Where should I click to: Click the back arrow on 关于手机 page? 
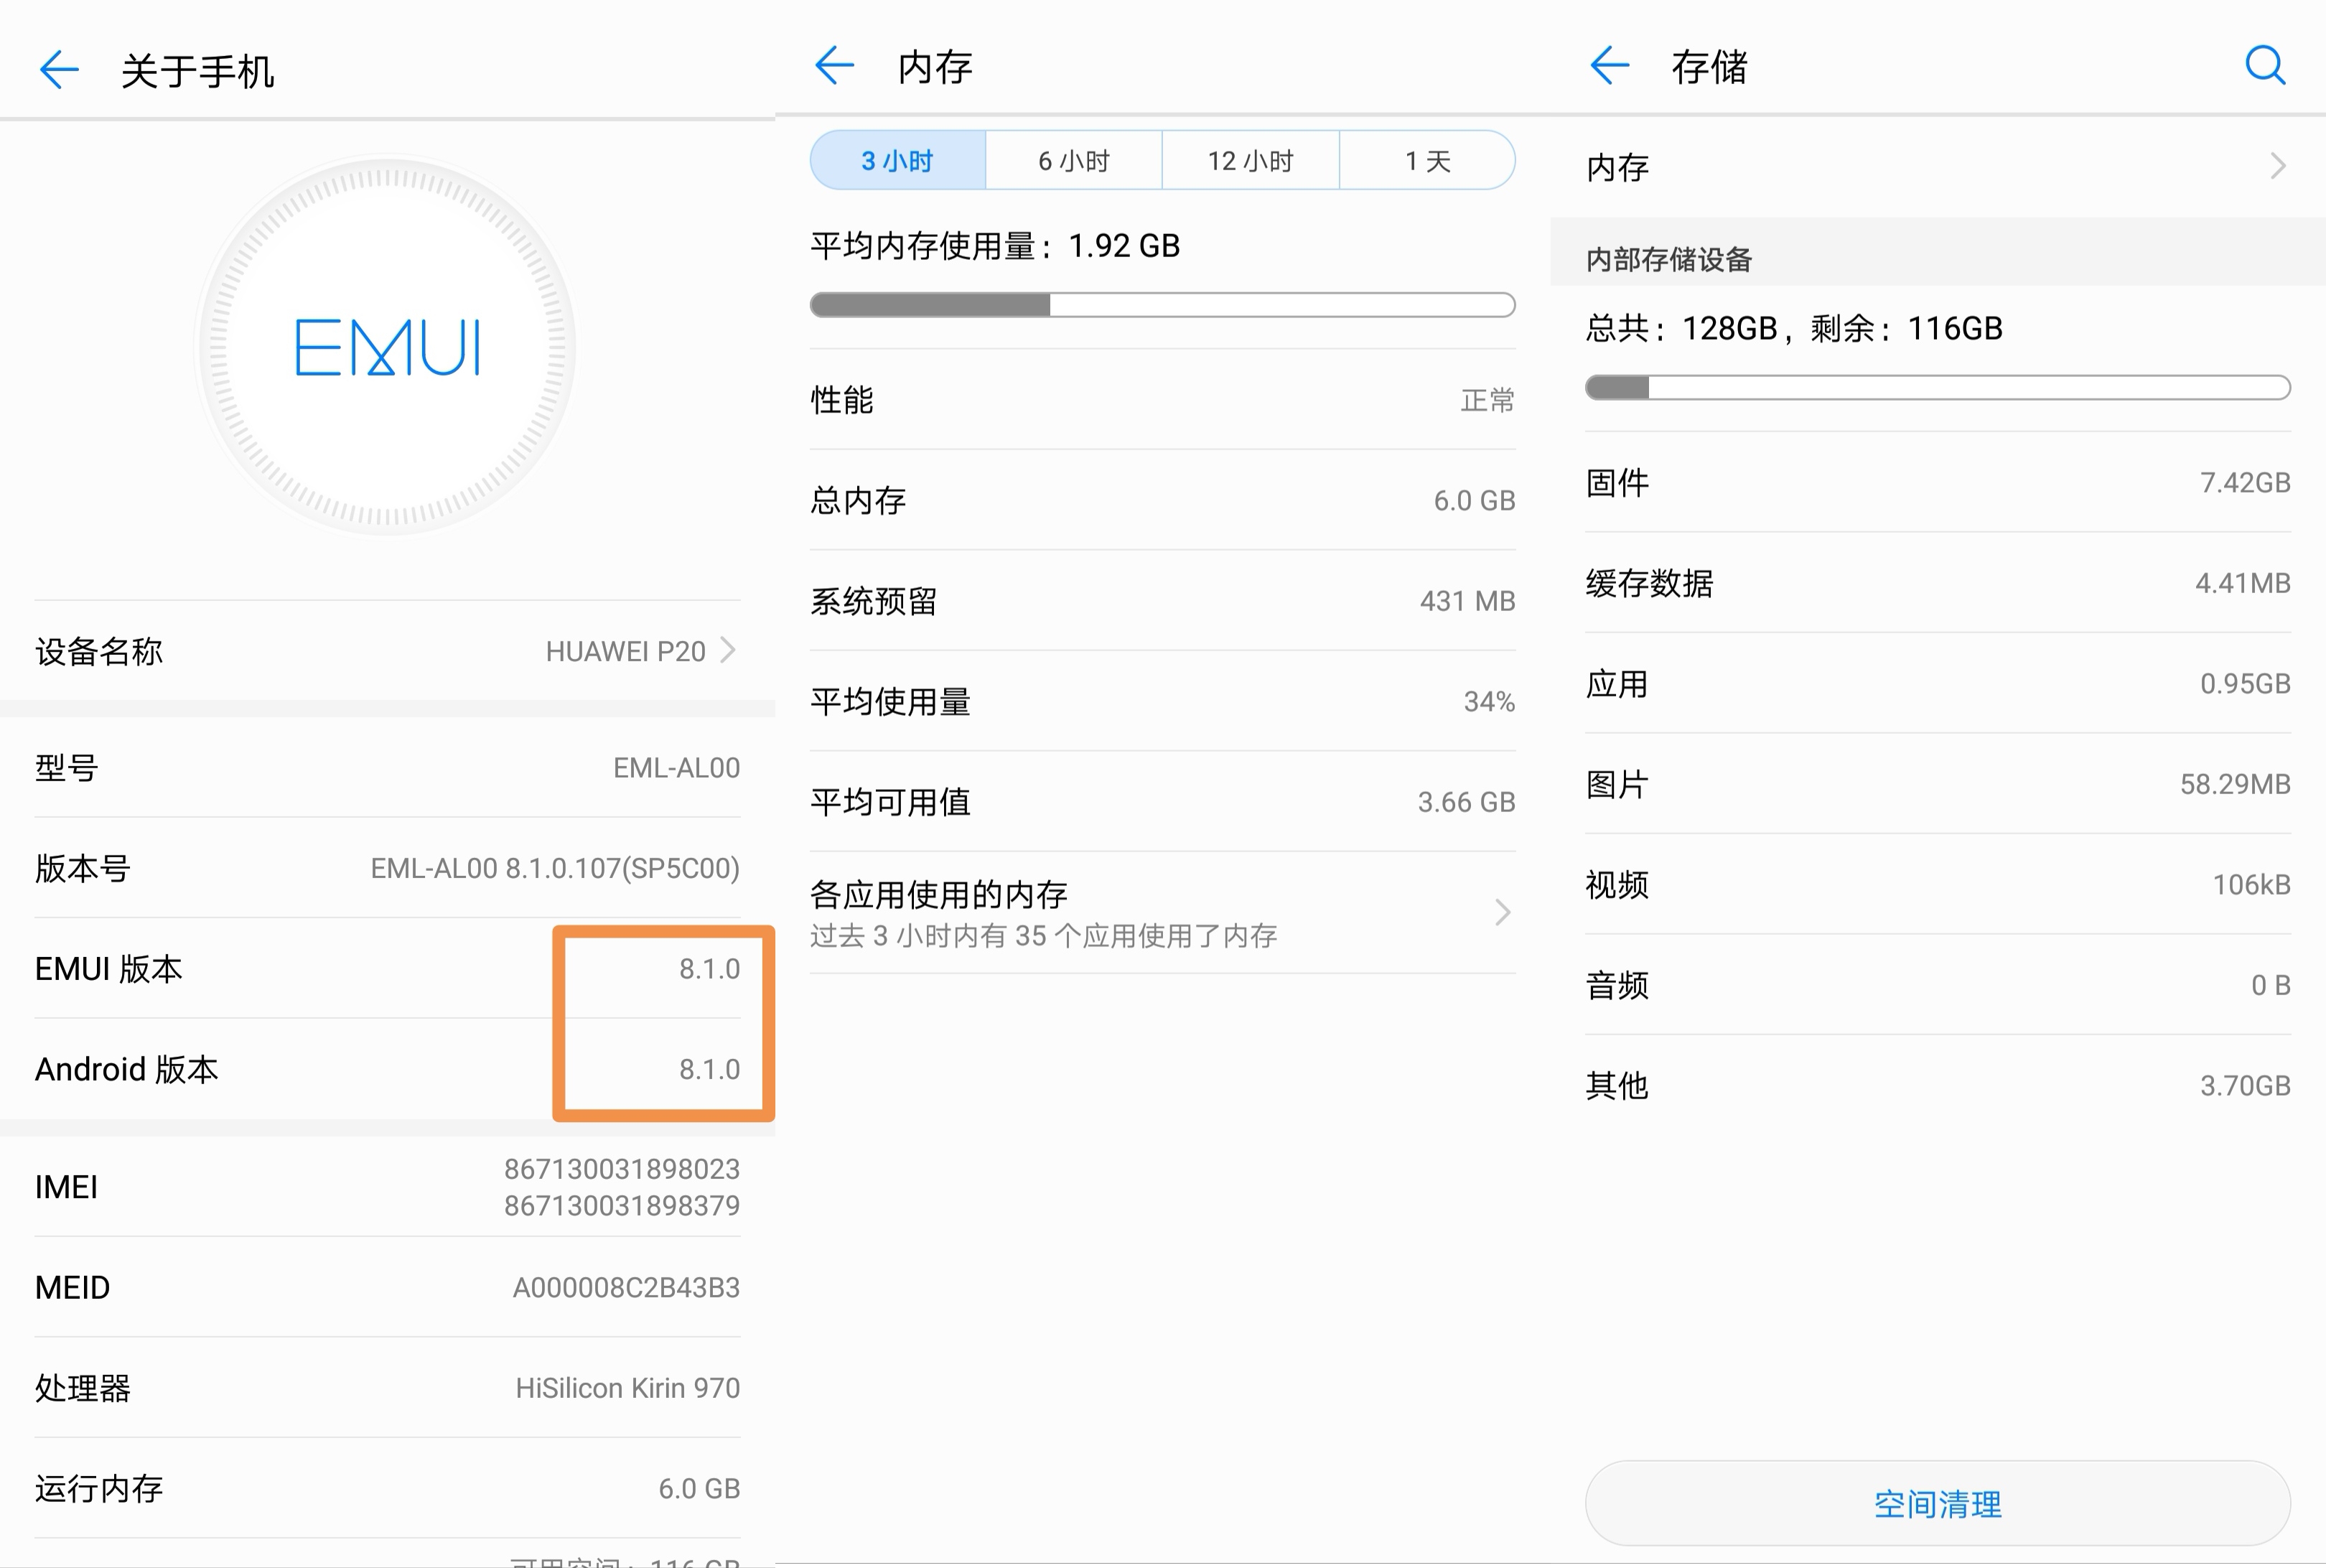59,70
